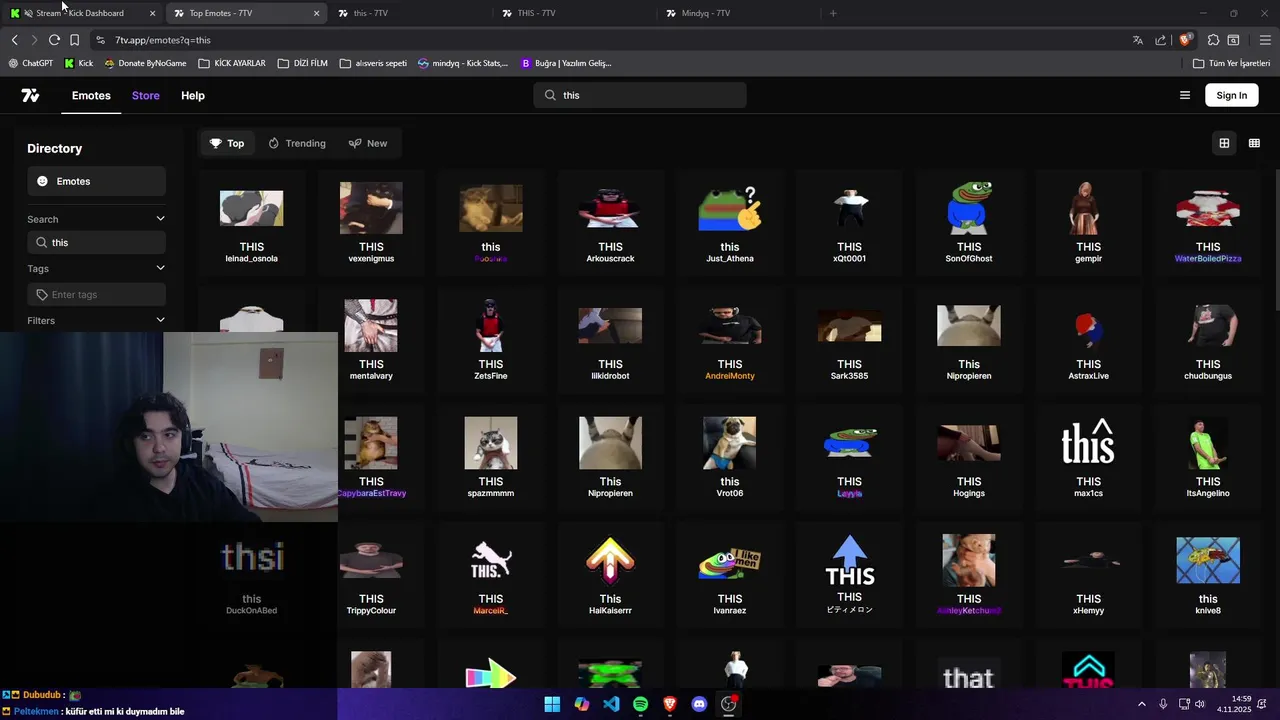Click the browser address bar URL

click(163, 40)
